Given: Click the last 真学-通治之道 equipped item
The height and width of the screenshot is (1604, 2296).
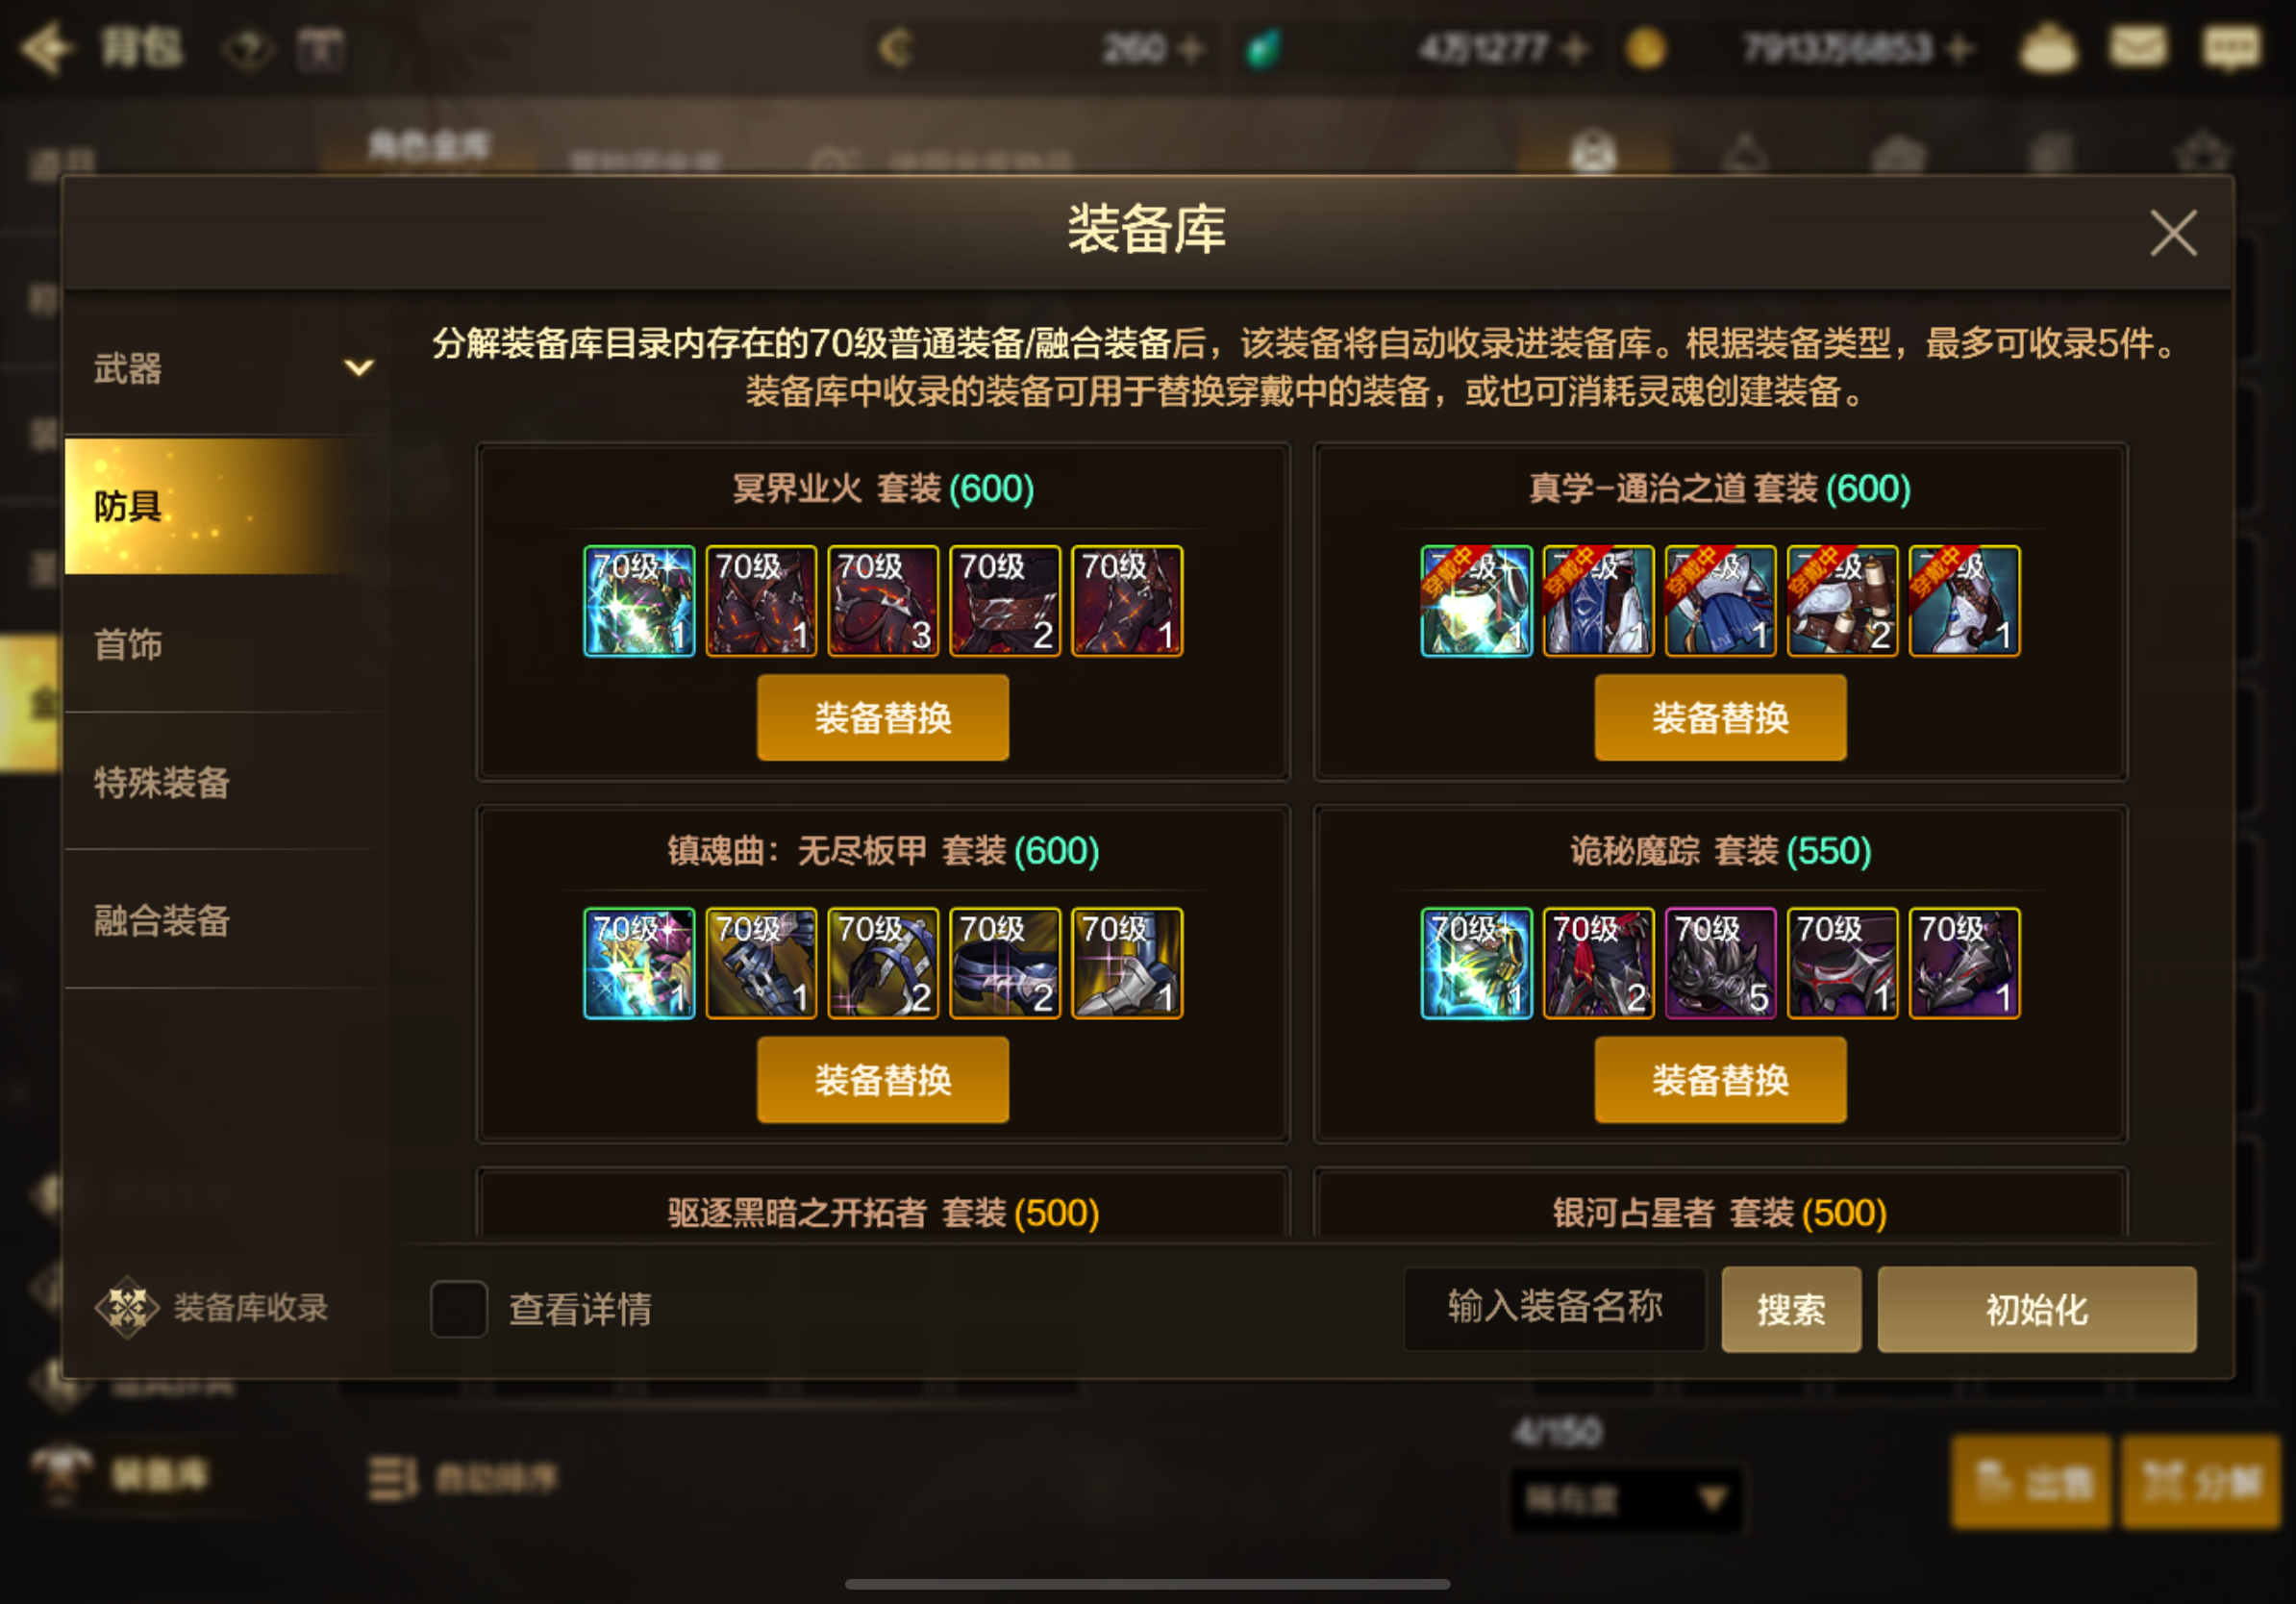Looking at the screenshot, I should click(1964, 601).
